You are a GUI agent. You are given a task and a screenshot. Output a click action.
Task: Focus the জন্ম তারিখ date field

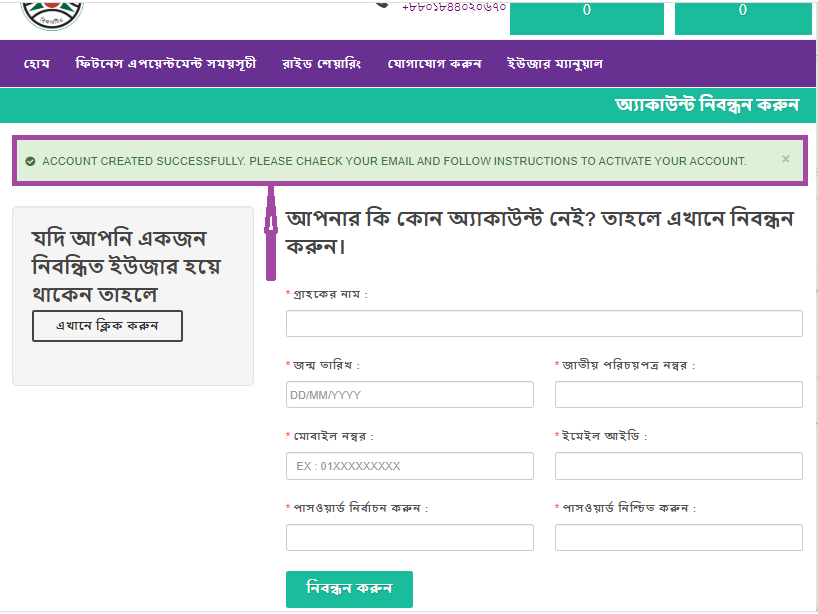point(410,395)
